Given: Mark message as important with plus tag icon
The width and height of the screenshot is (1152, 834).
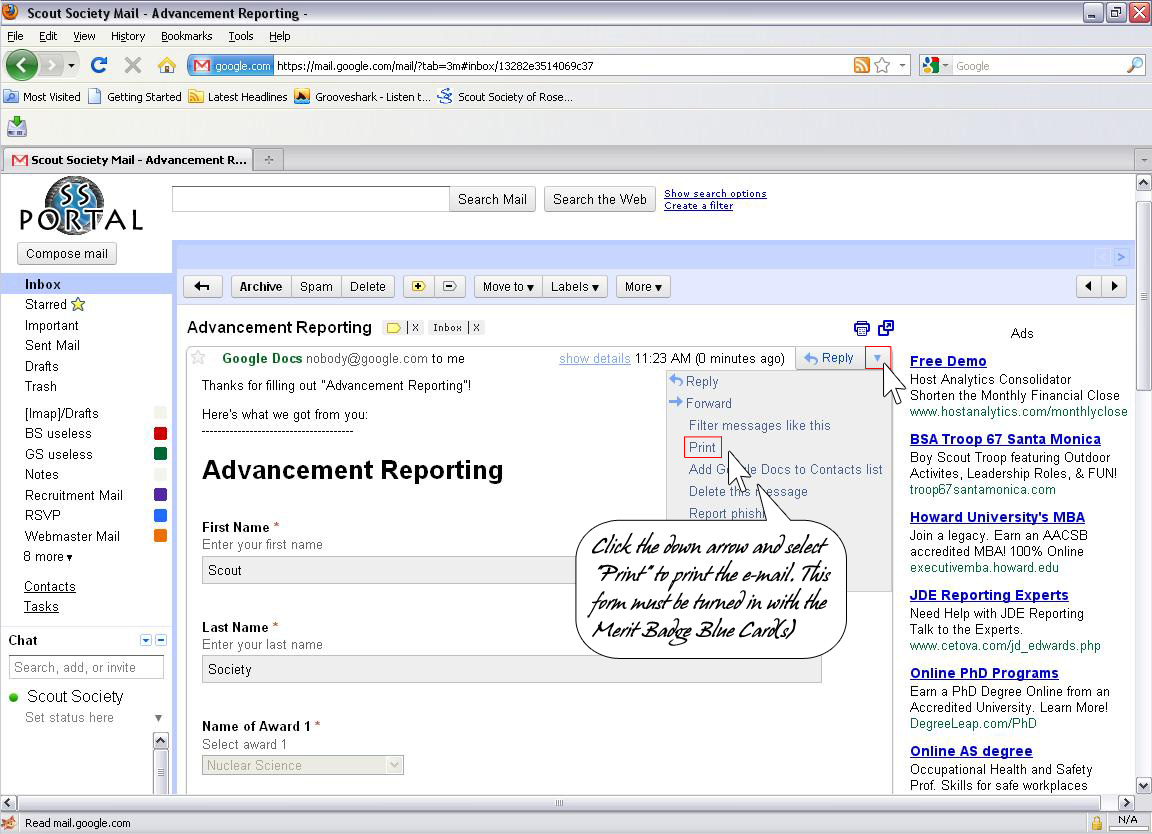Looking at the screenshot, I should point(418,287).
